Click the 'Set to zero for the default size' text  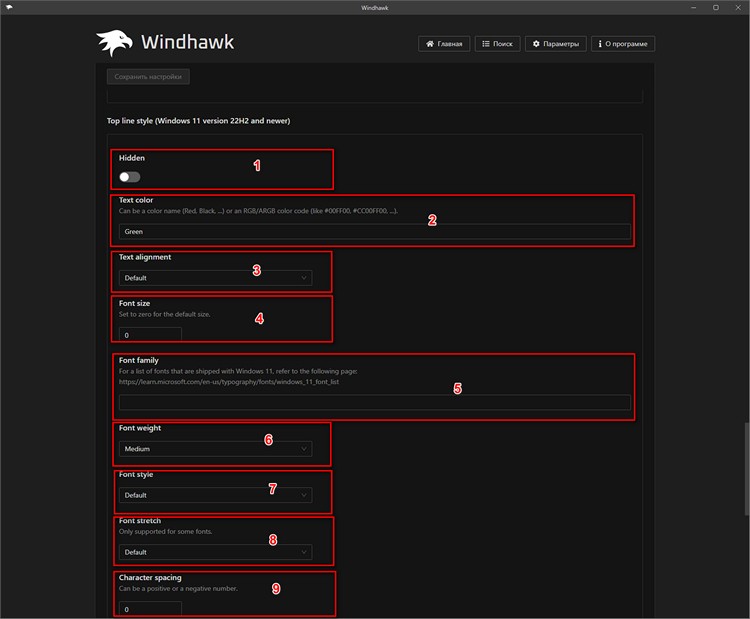tap(165, 314)
